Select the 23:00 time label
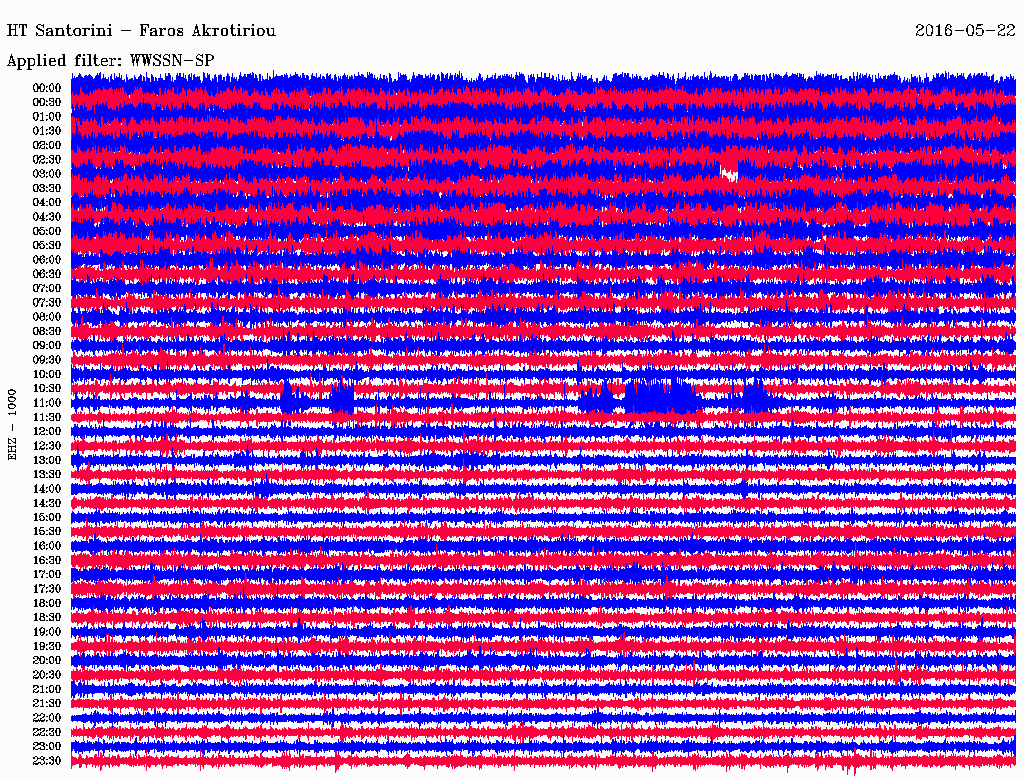This screenshot has height=780, width=1024. (x=47, y=747)
